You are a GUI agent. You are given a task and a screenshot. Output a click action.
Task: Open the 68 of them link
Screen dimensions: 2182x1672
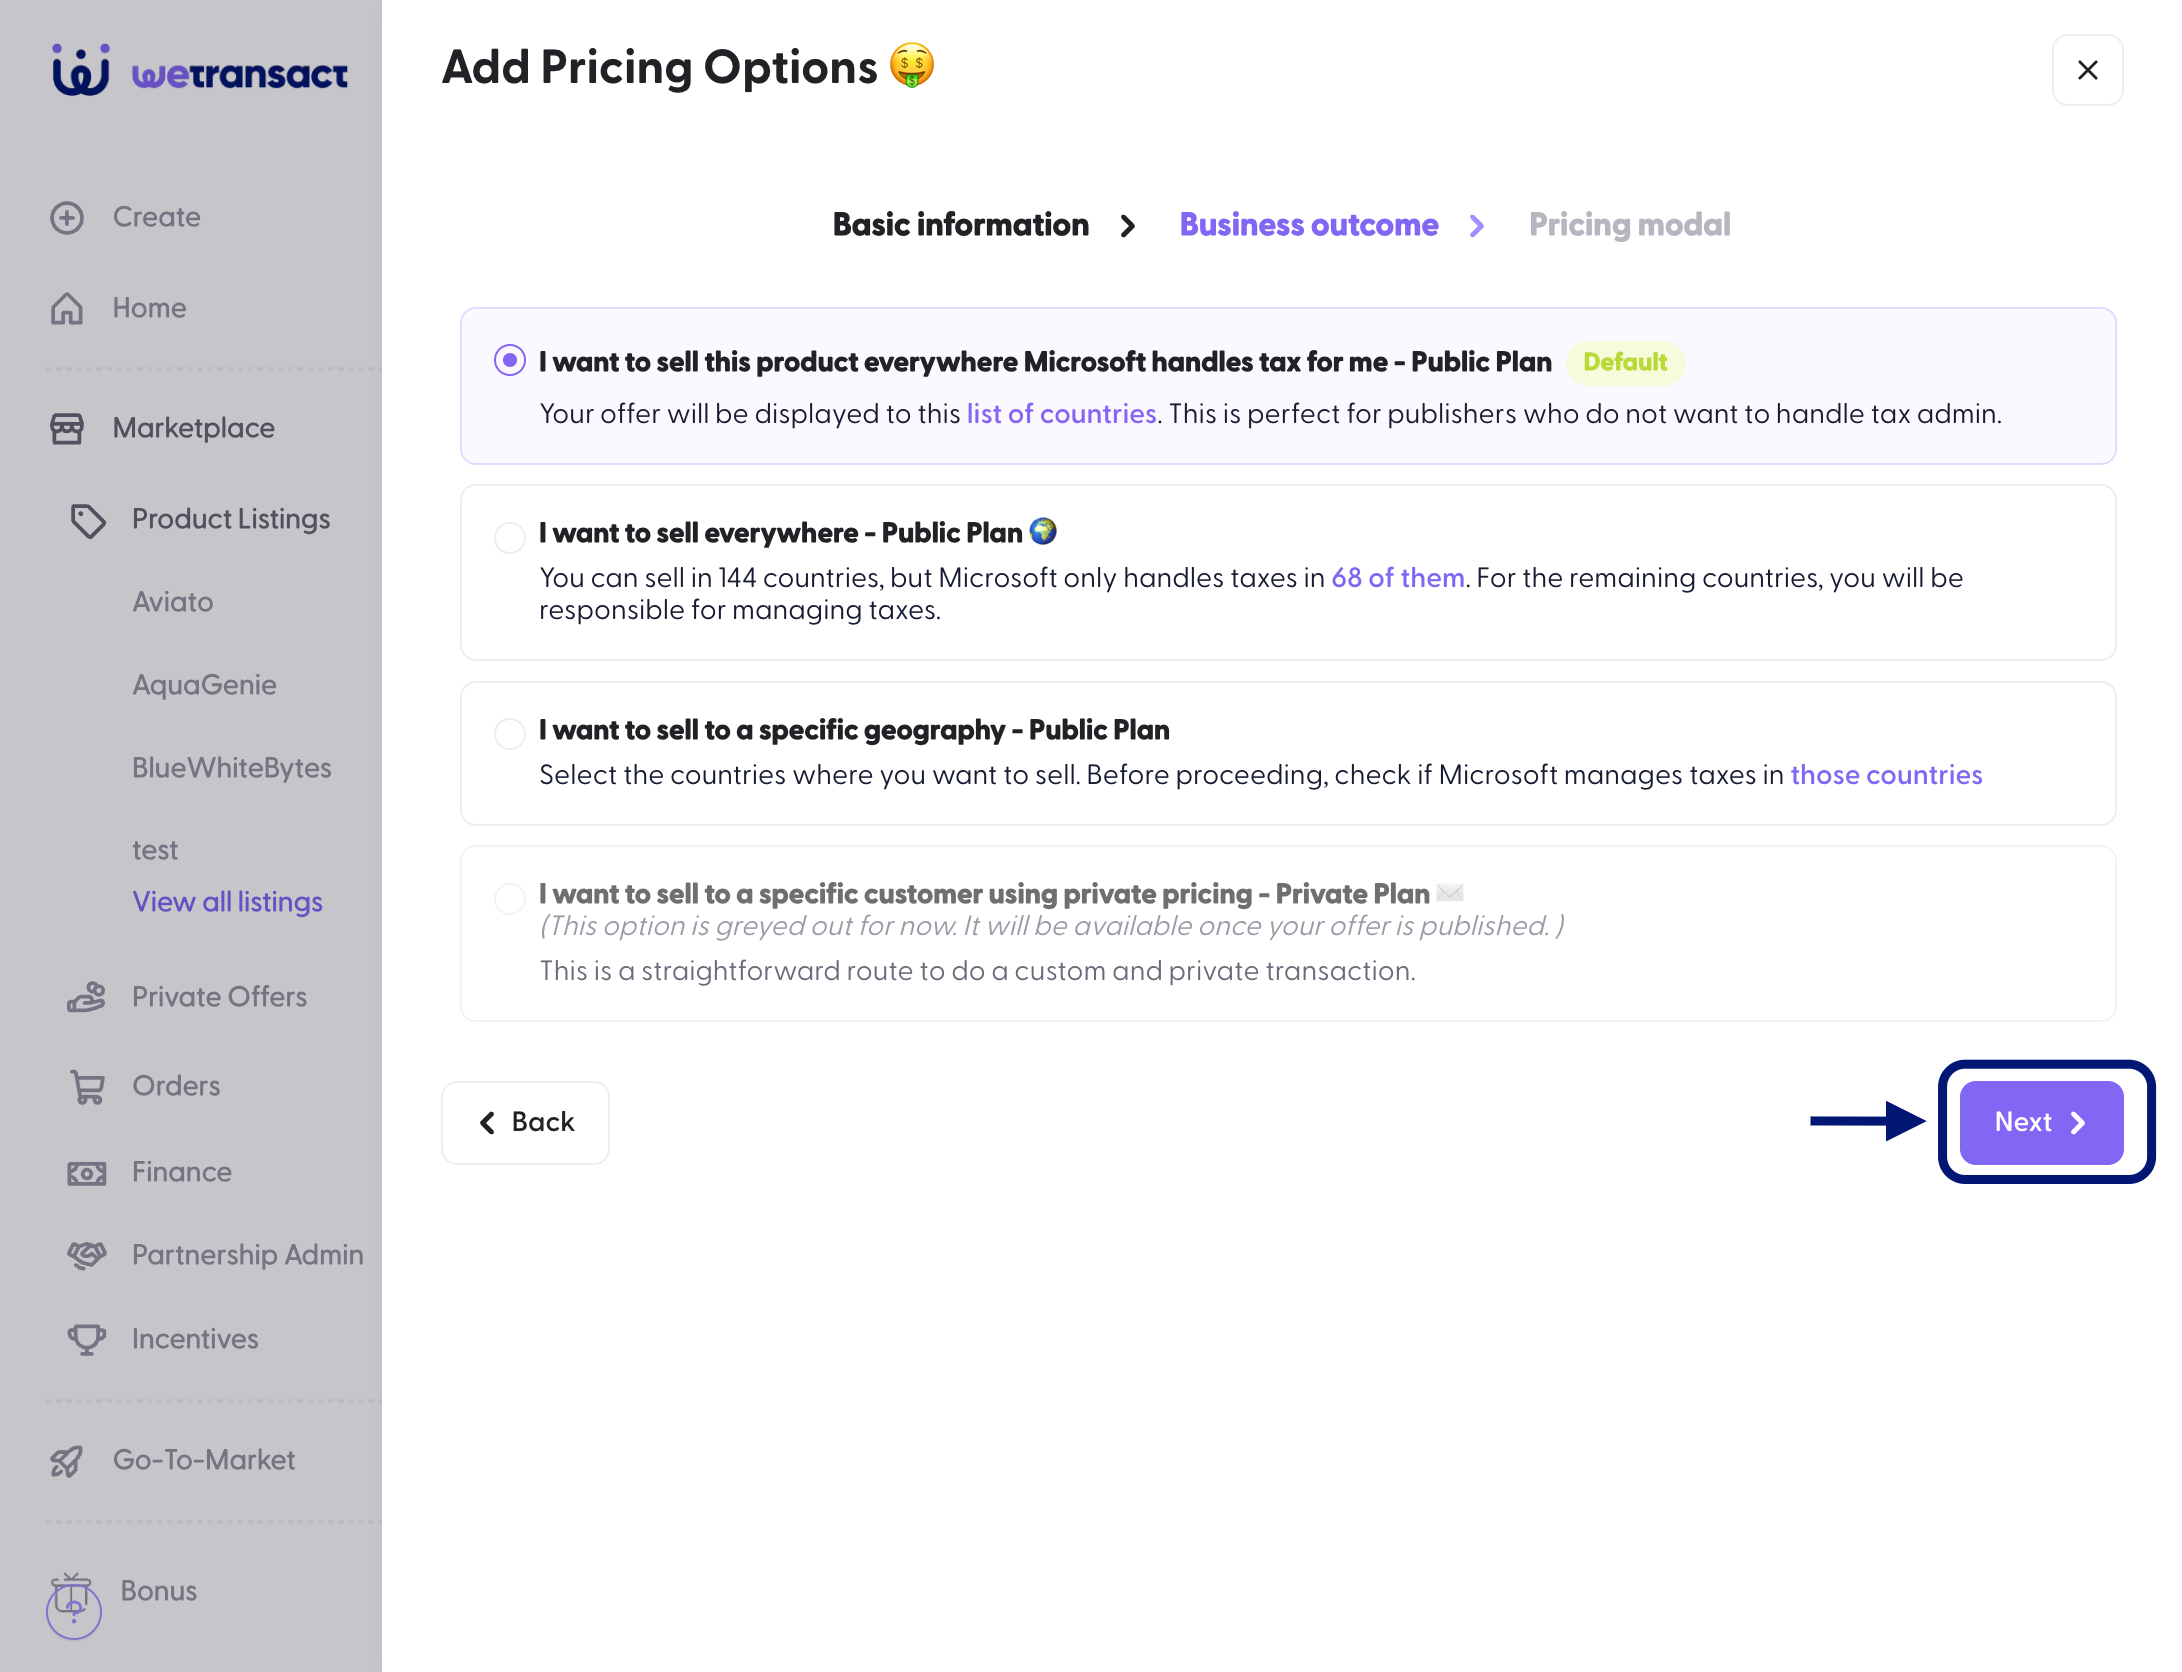tap(1398, 578)
